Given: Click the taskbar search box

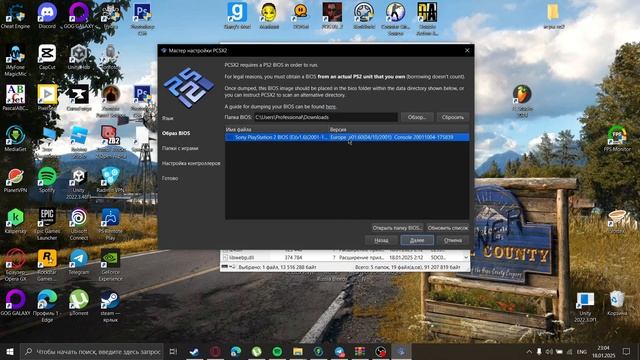Looking at the screenshot, I should (x=92, y=351).
